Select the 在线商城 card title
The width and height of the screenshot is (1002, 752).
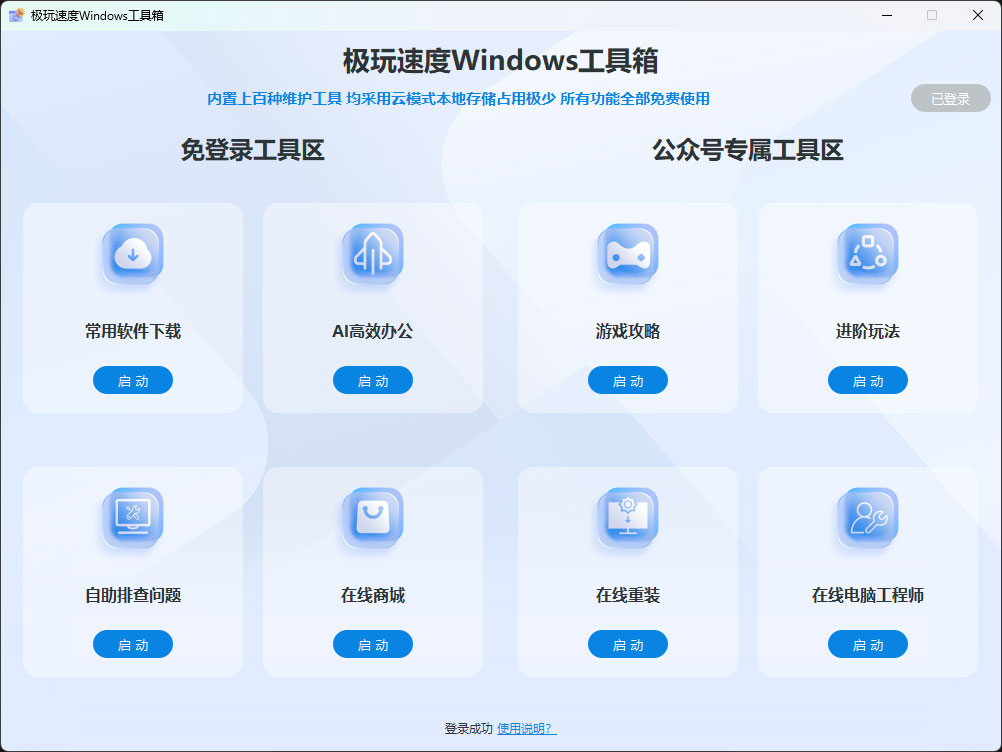(x=373, y=595)
